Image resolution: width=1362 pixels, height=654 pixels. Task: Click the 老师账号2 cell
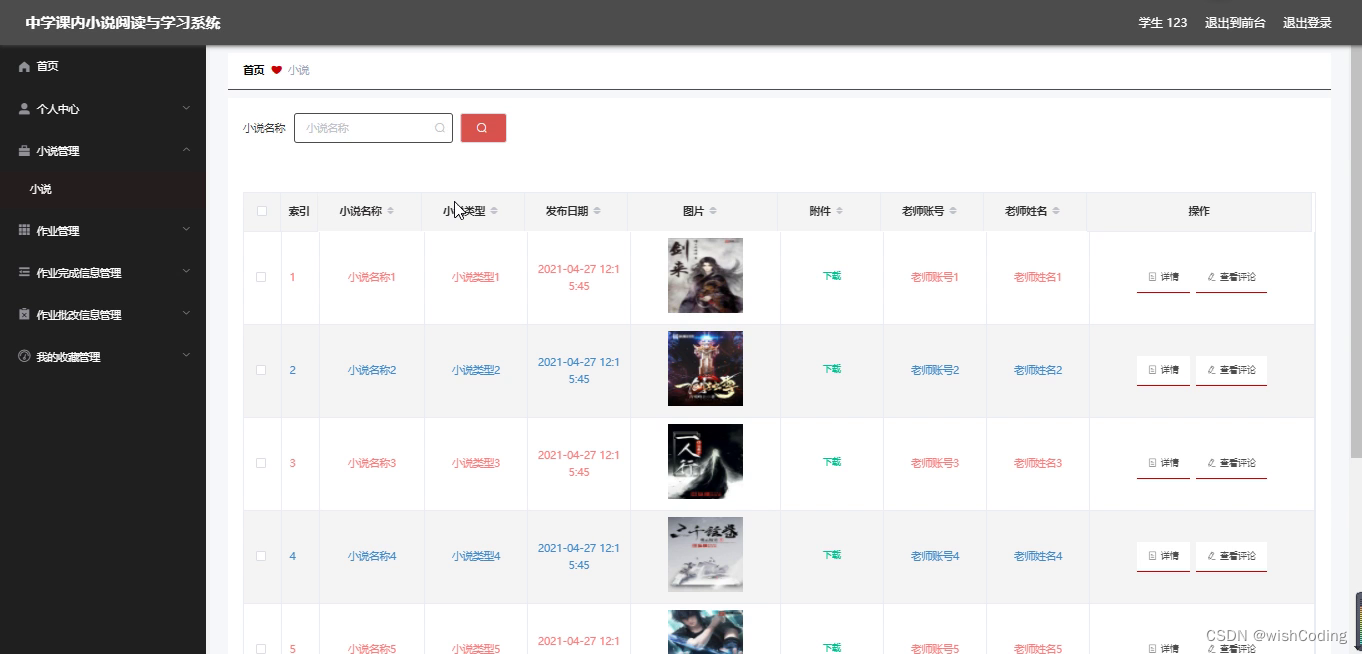[x=935, y=370]
